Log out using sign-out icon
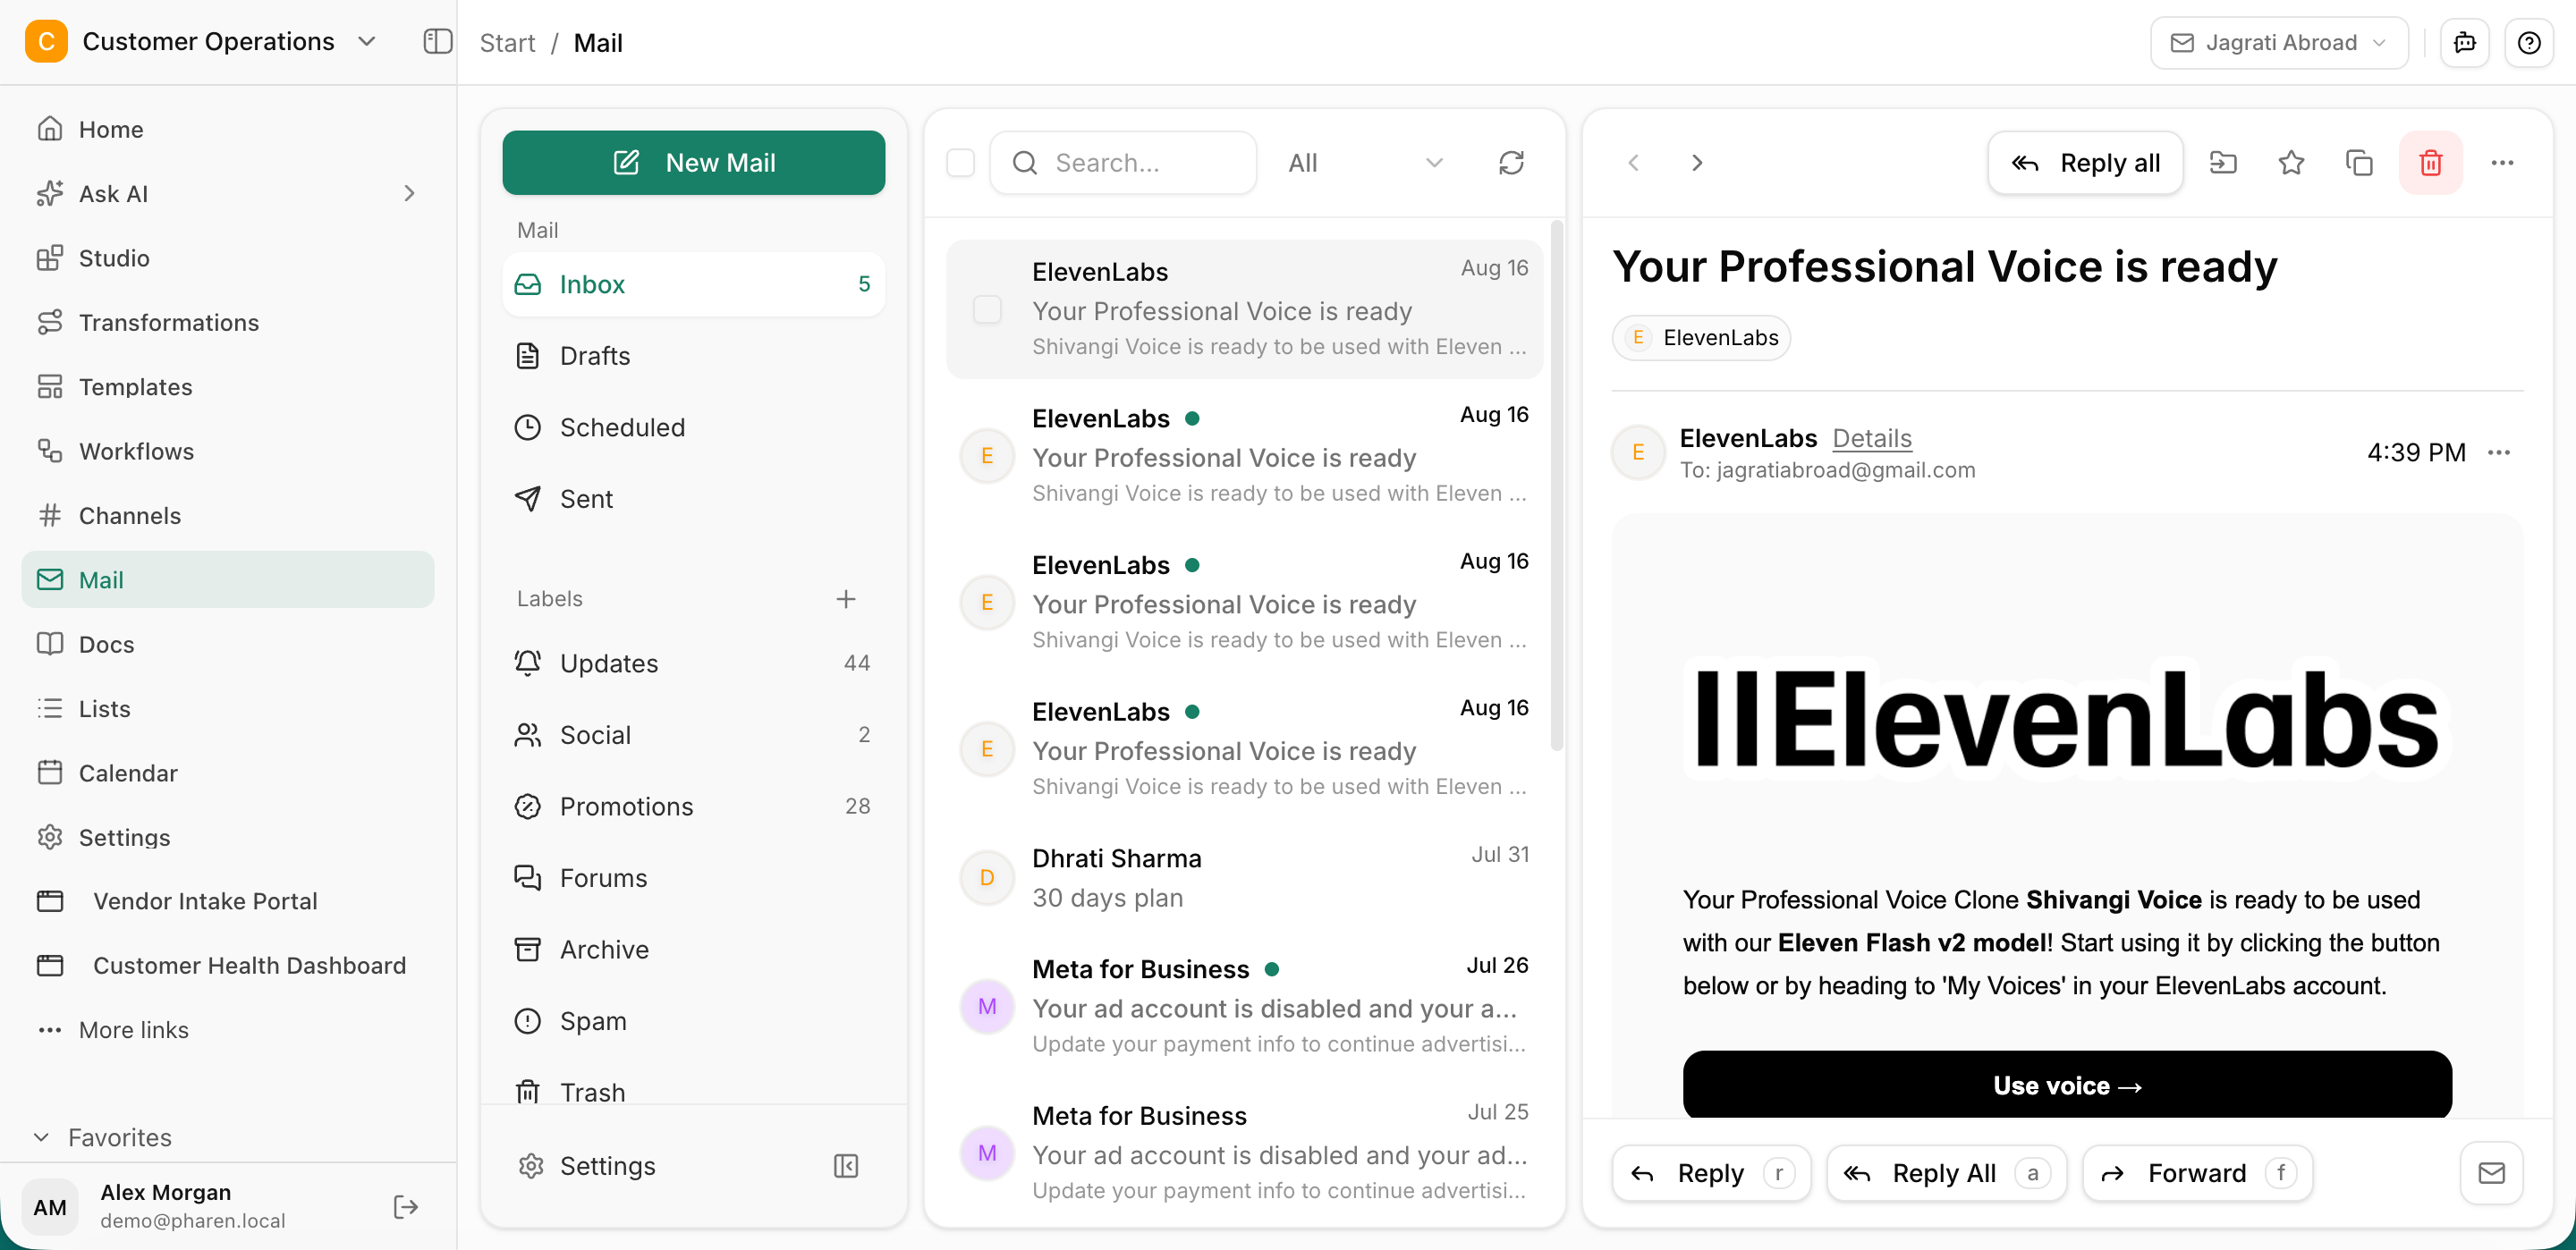 405,1207
